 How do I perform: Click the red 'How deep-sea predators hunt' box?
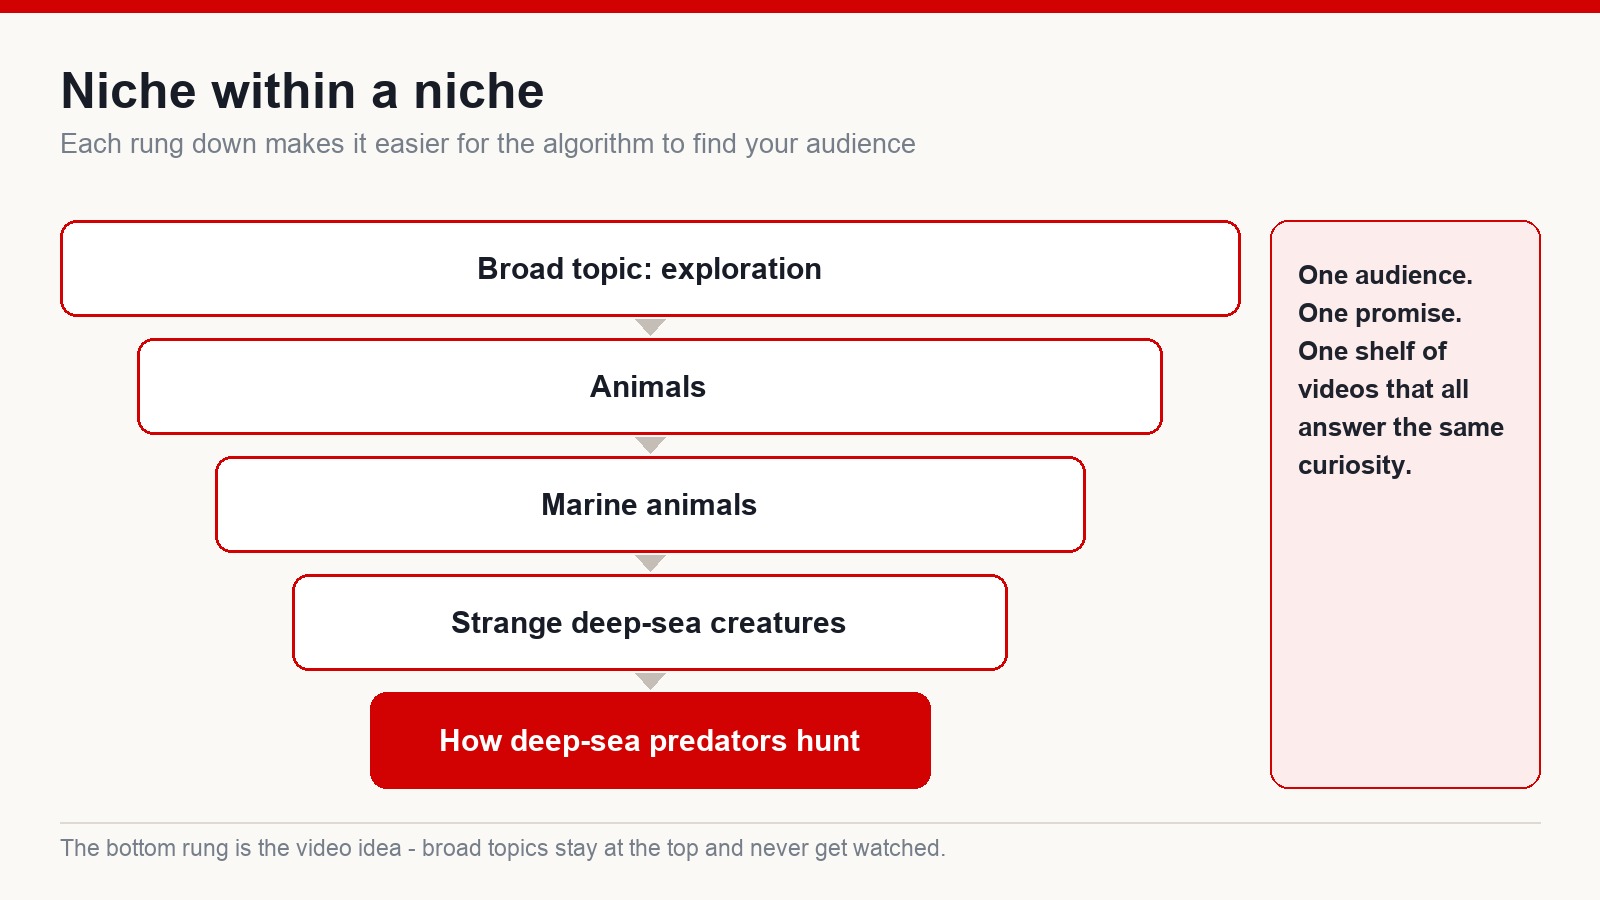point(650,741)
